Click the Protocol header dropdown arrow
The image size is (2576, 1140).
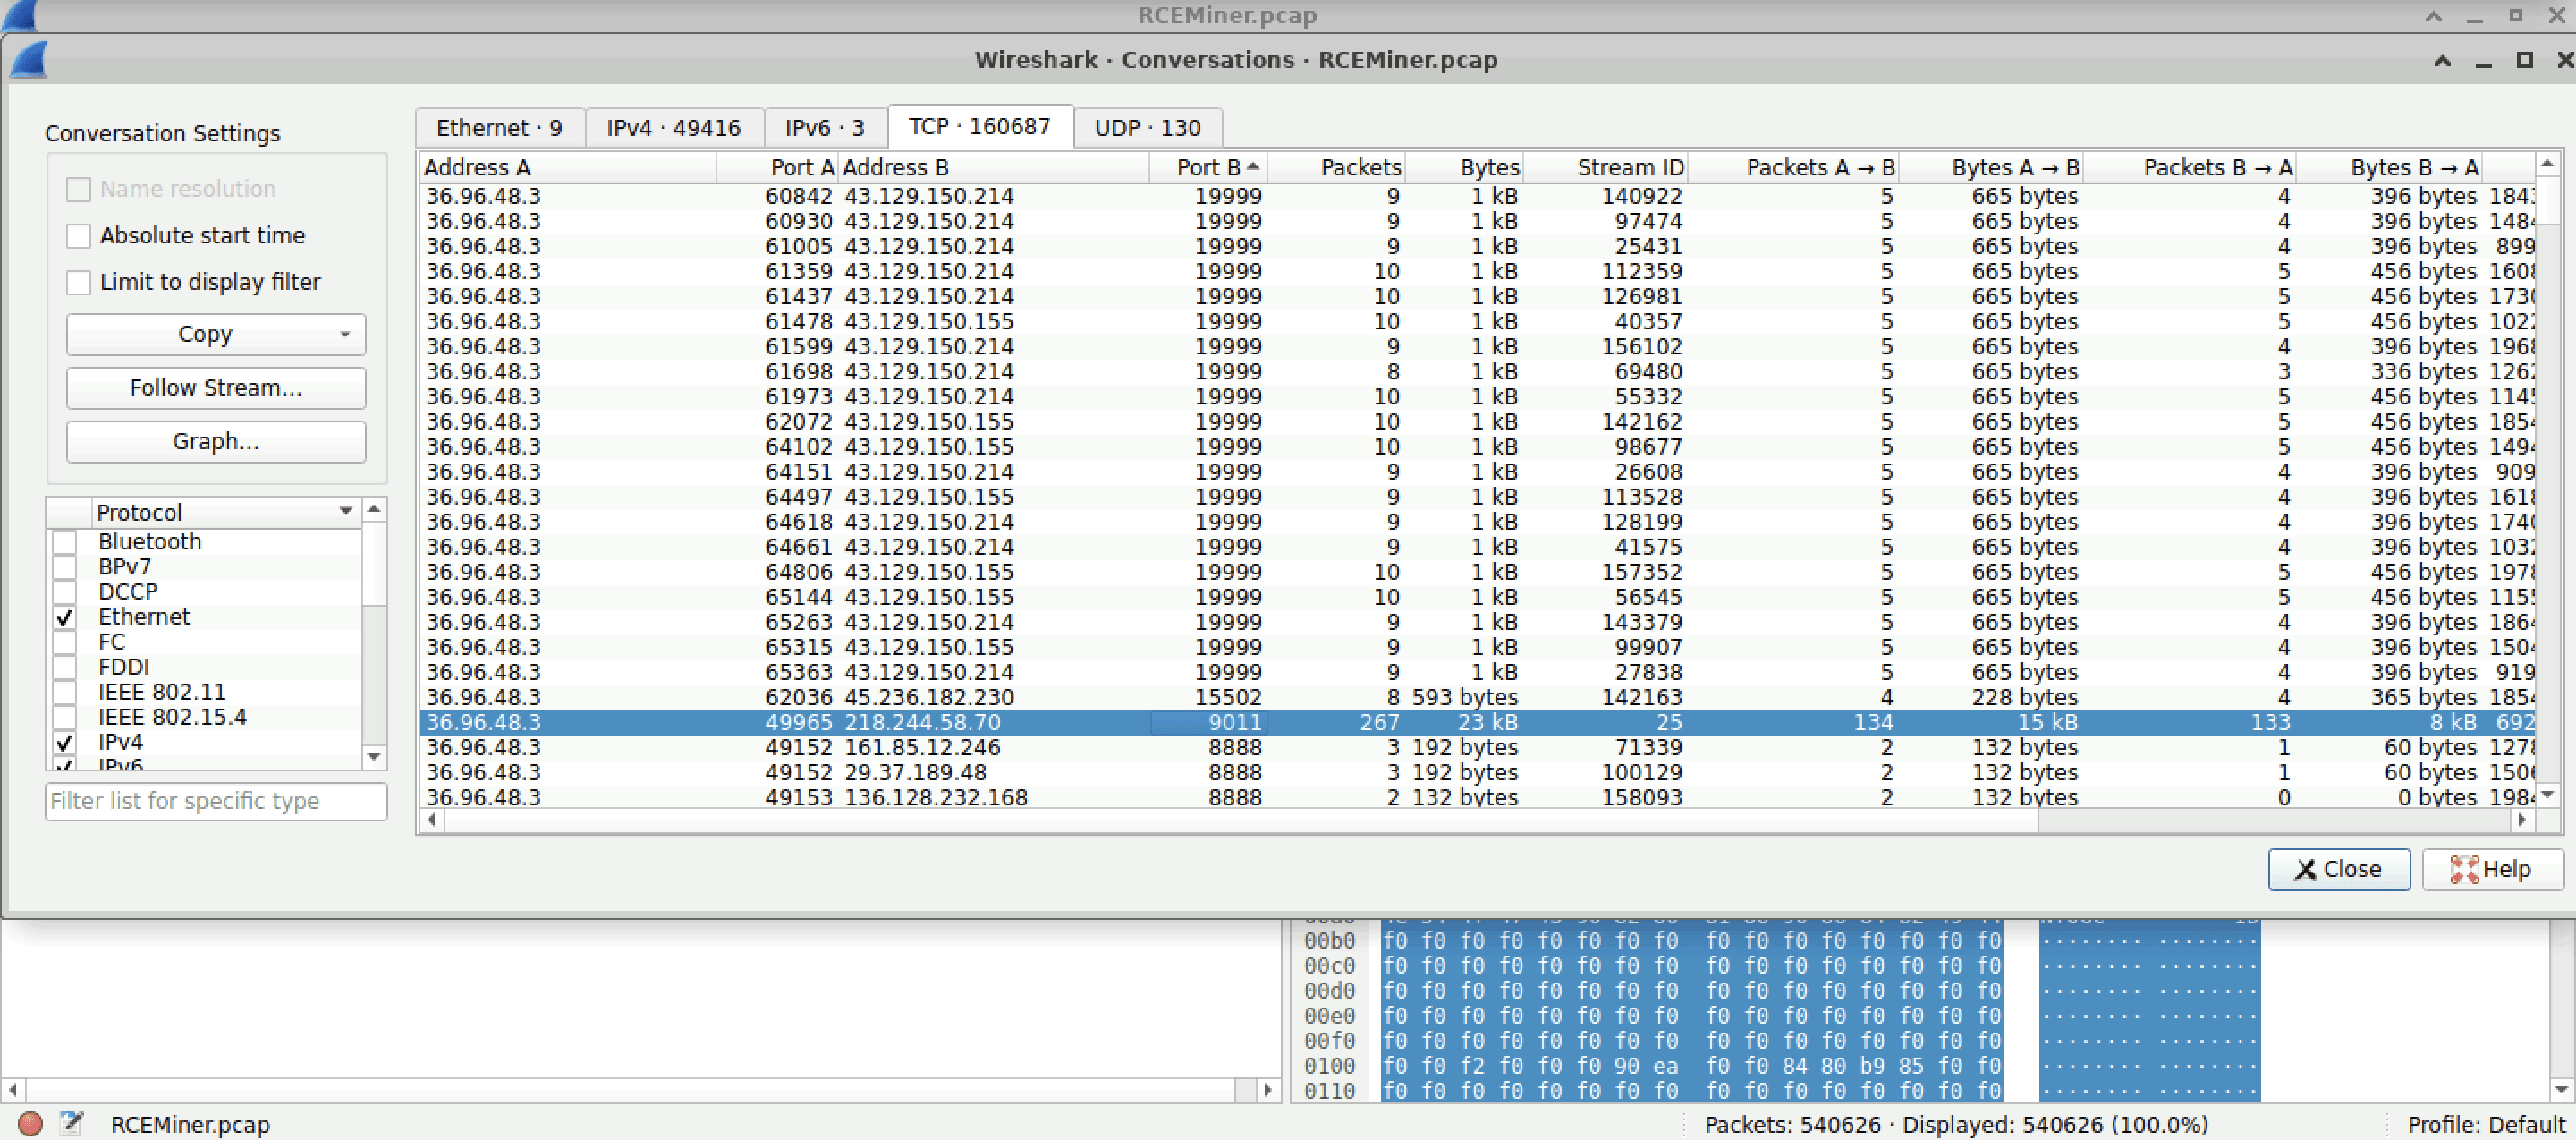[x=346, y=511]
